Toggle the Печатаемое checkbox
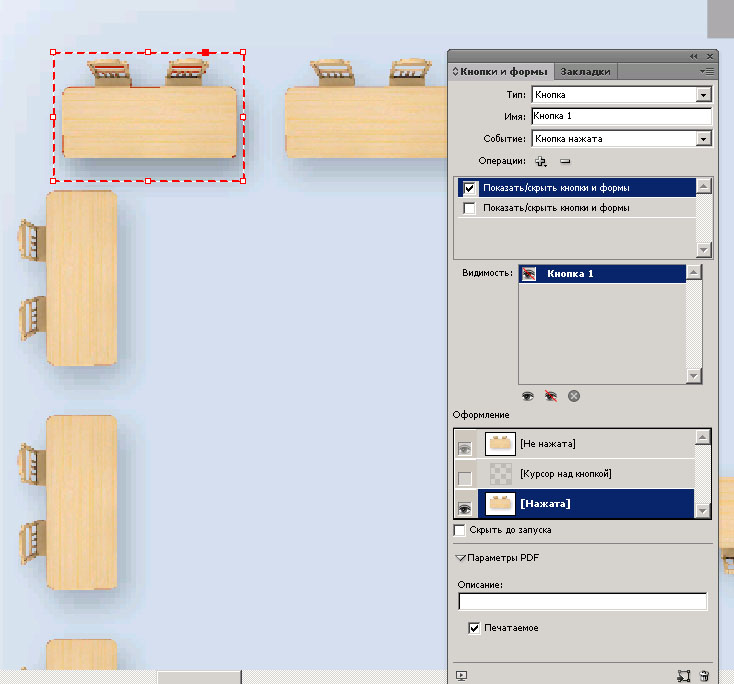The height and width of the screenshot is (684, 734). (474, 628)
